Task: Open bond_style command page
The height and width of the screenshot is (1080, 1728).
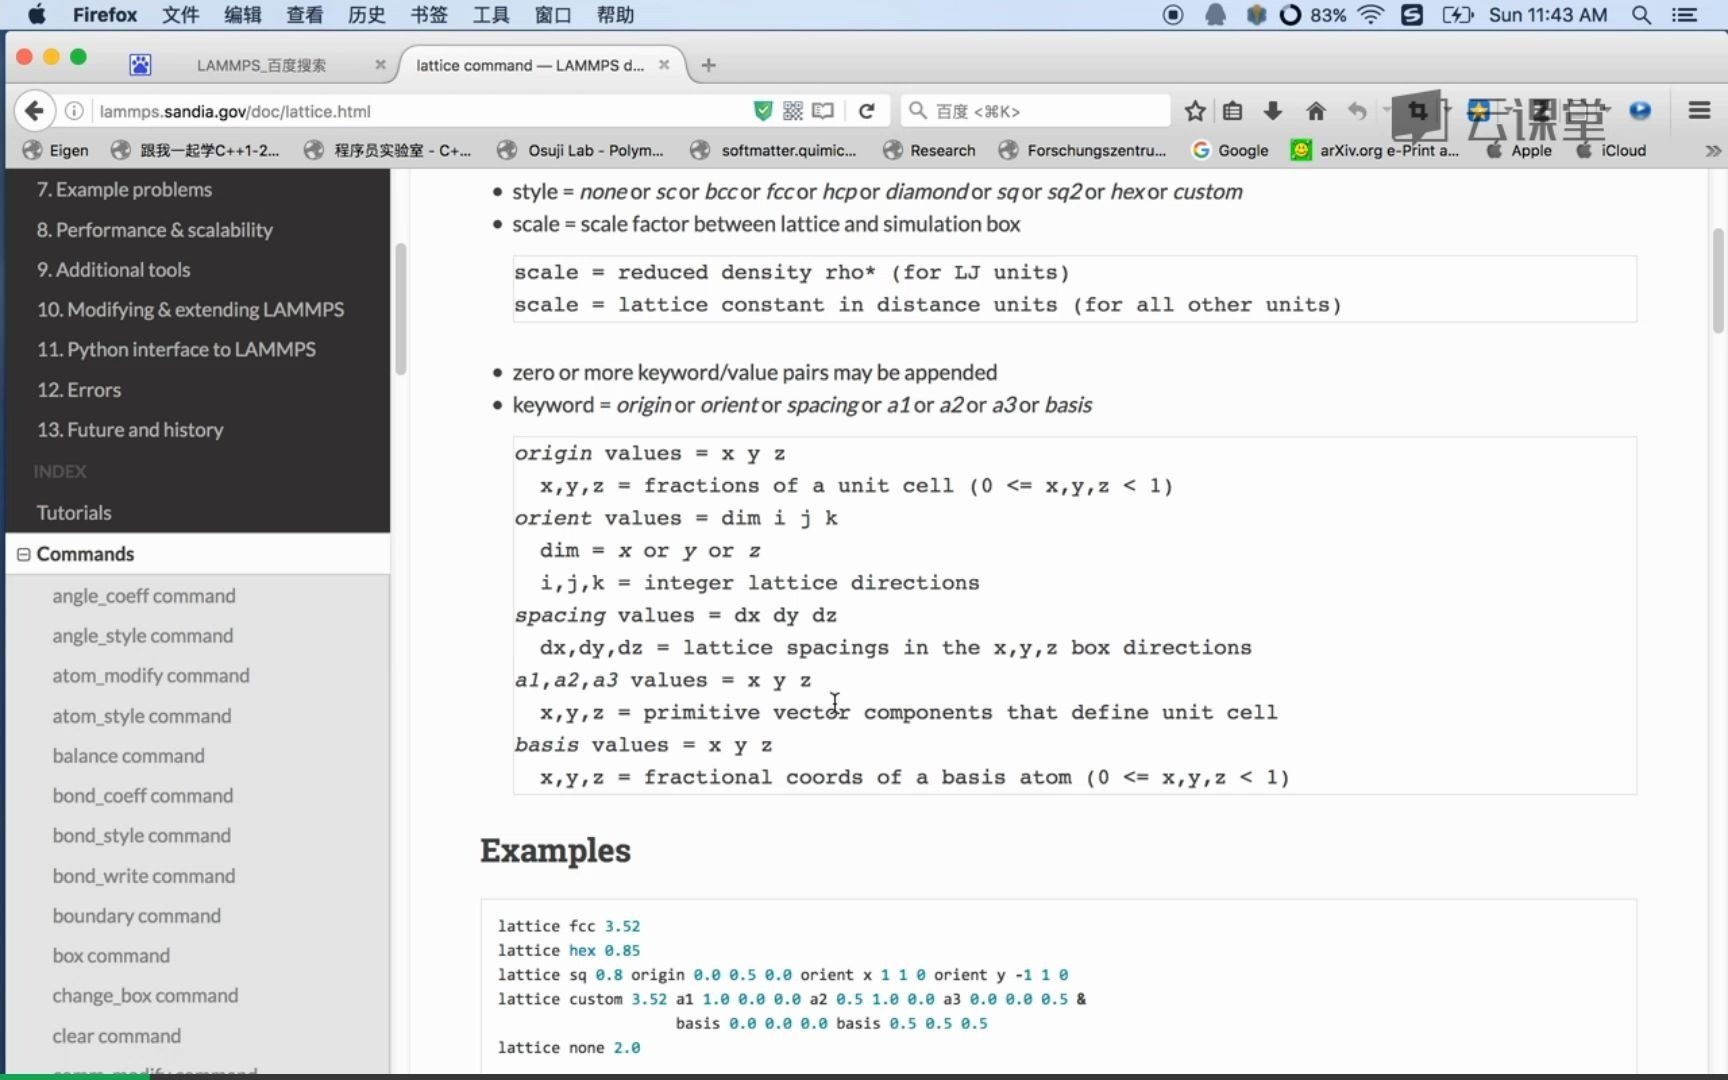Action: (141, 836)
